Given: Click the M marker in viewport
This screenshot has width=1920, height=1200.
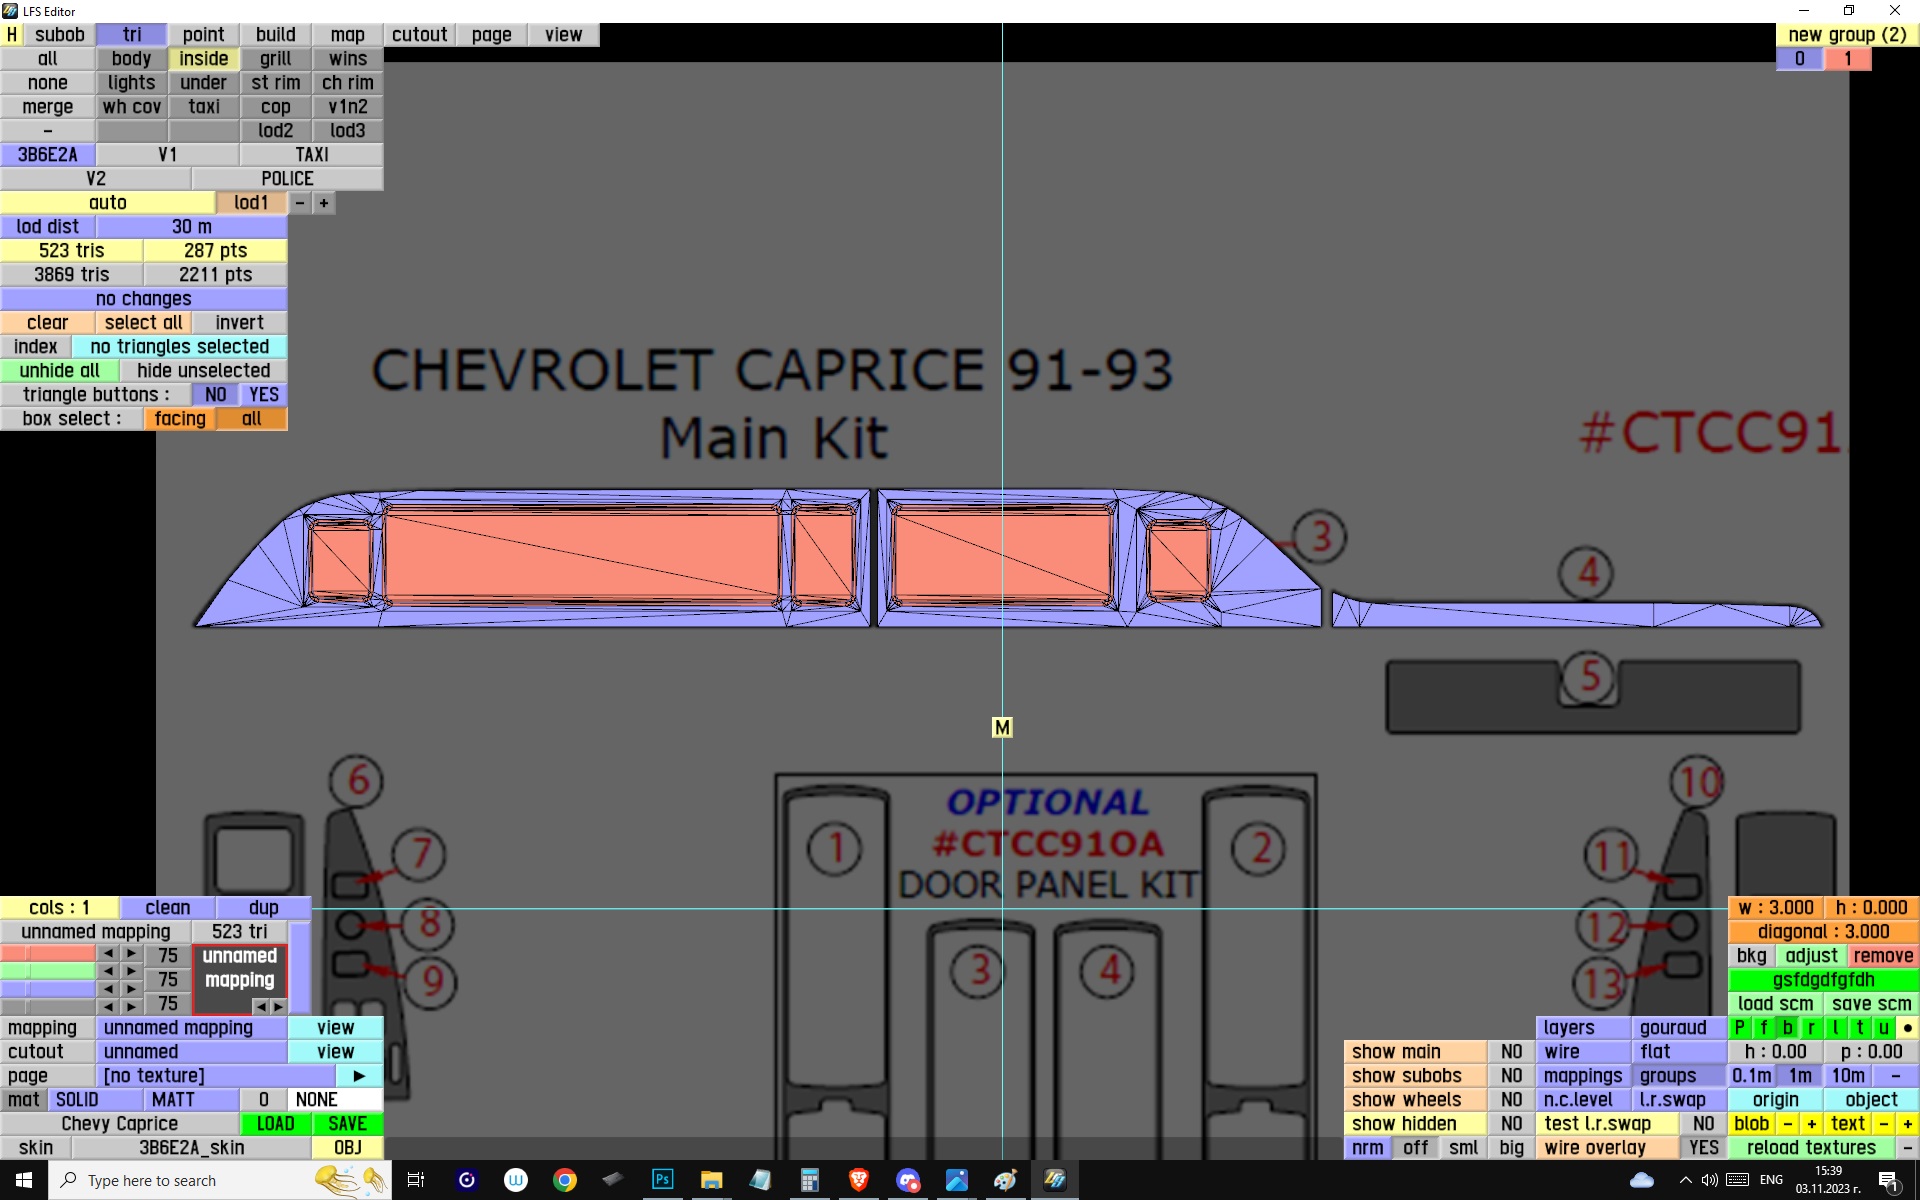Looking at the screenshot, I should 1002,728.
